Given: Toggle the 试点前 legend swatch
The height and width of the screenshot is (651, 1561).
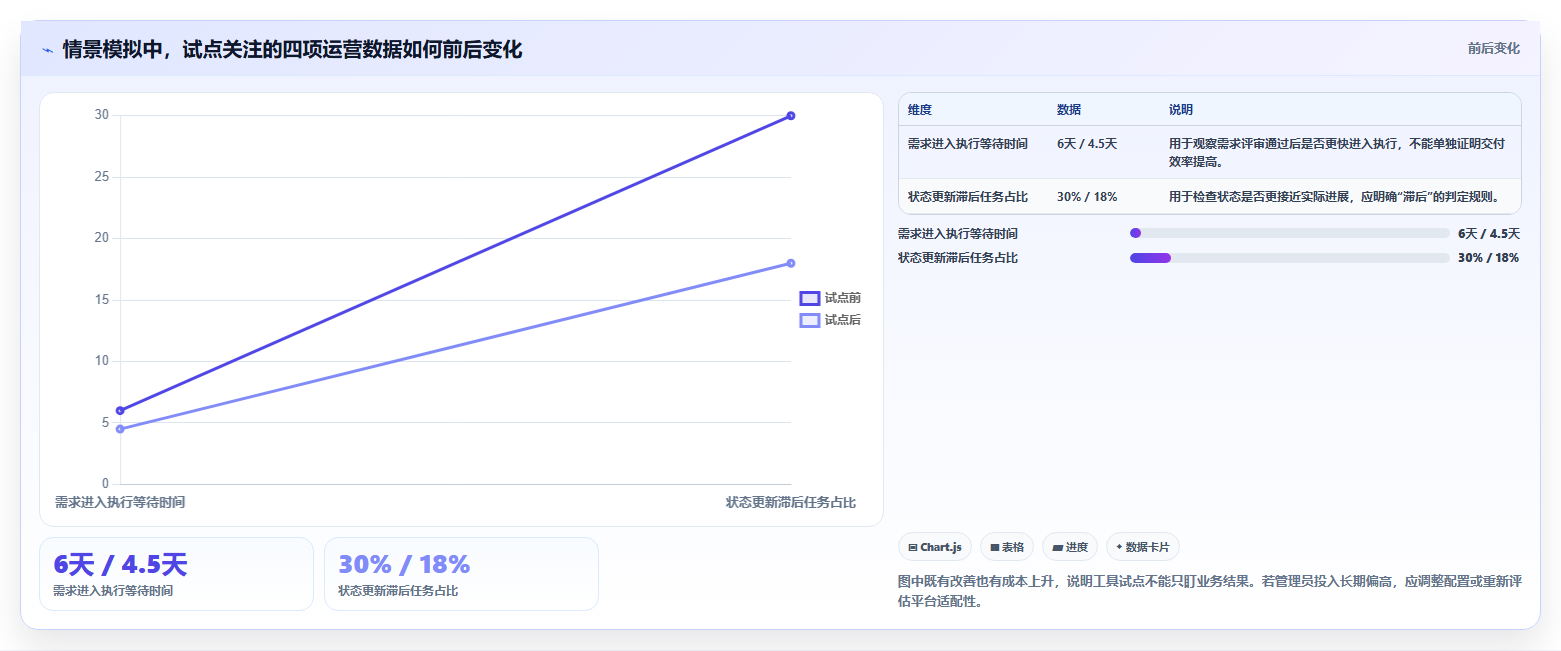Looking at the screenshot, I should pos(810,298).
